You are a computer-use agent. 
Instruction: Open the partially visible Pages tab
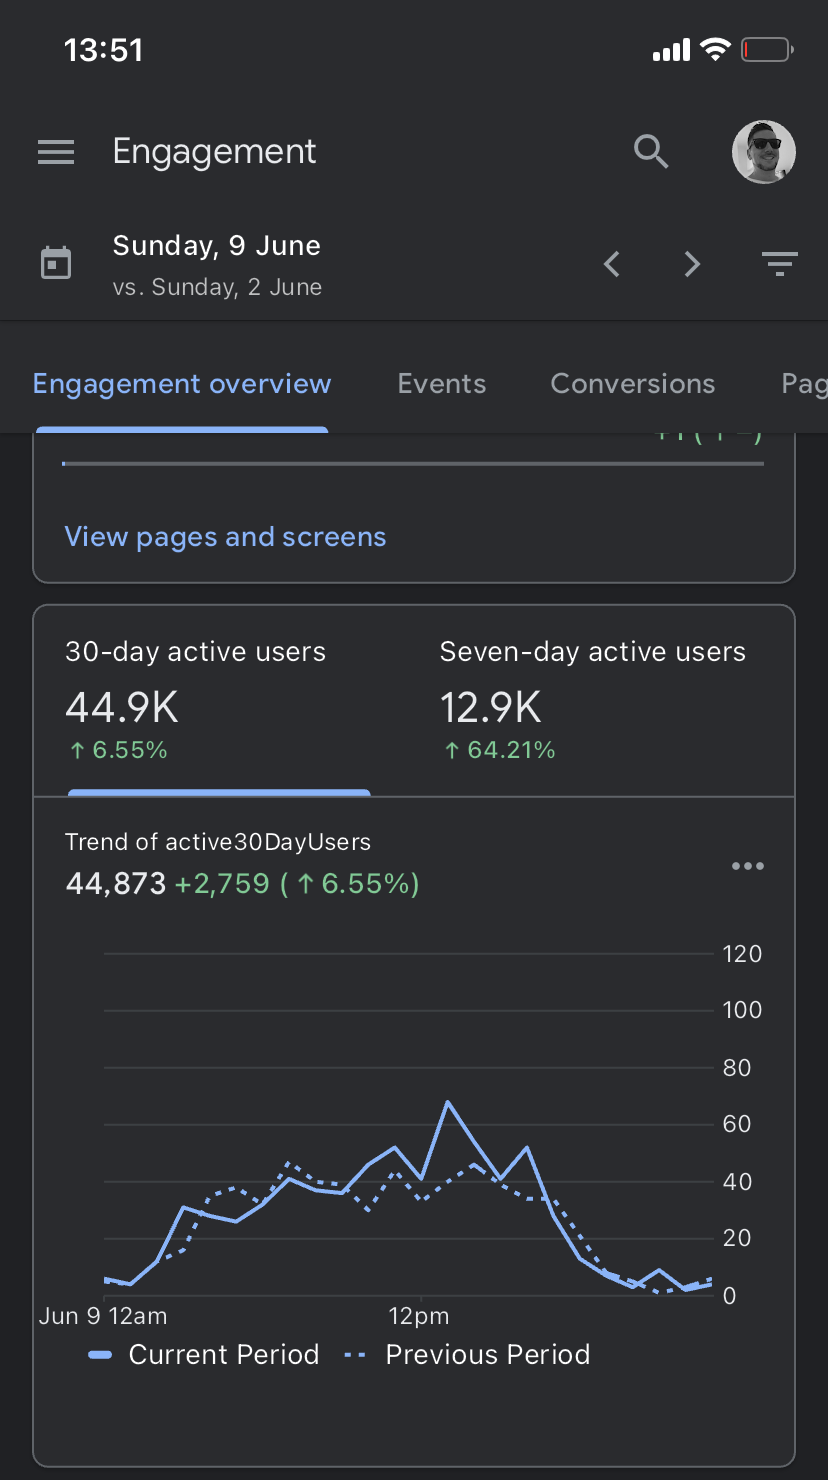click(803, 384)
